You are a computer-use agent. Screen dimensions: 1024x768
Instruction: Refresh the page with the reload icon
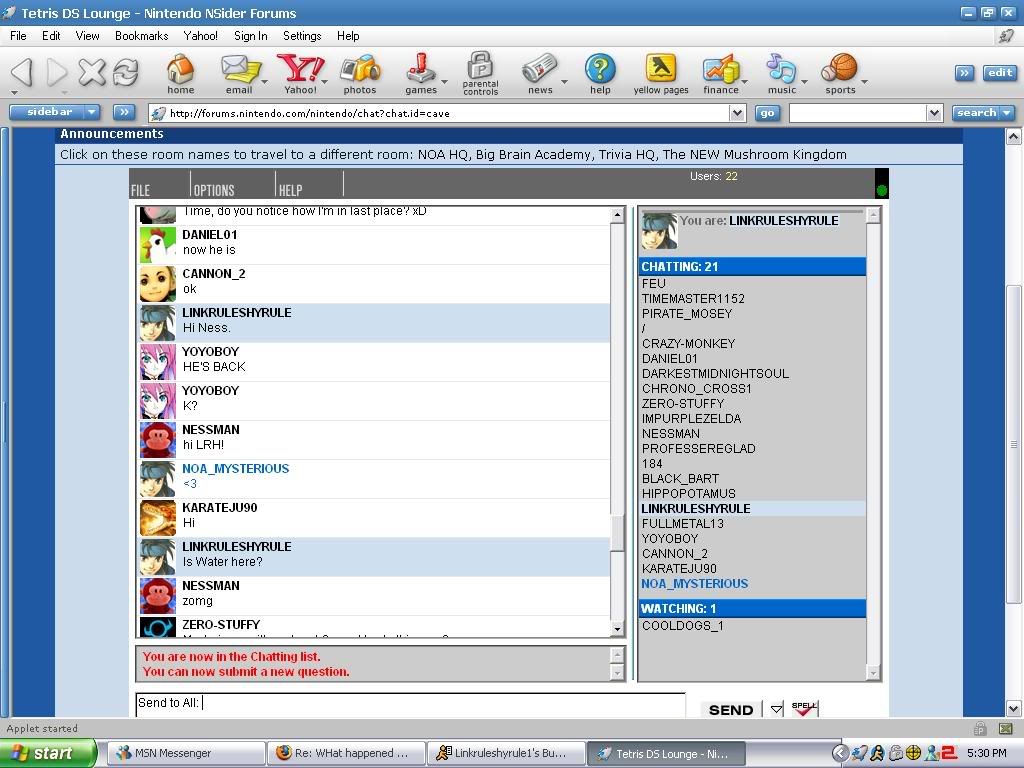(125, 71)
